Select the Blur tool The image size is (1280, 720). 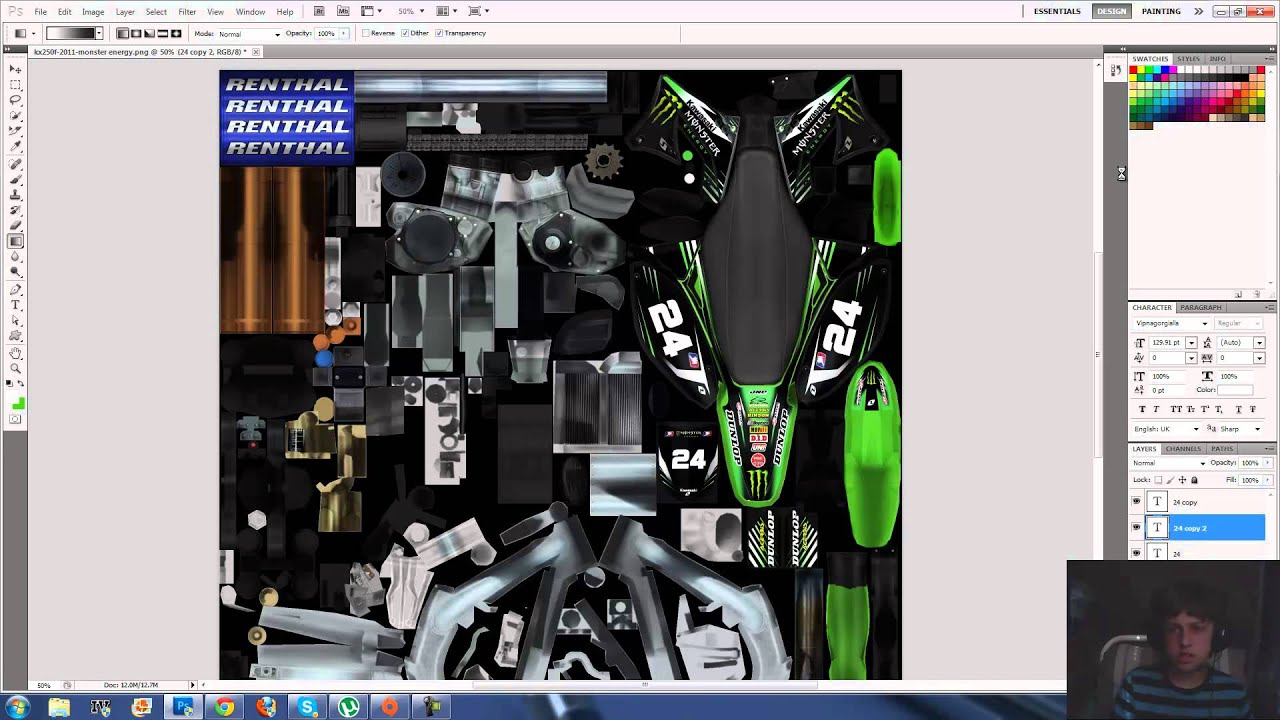[x=16, y=256]
